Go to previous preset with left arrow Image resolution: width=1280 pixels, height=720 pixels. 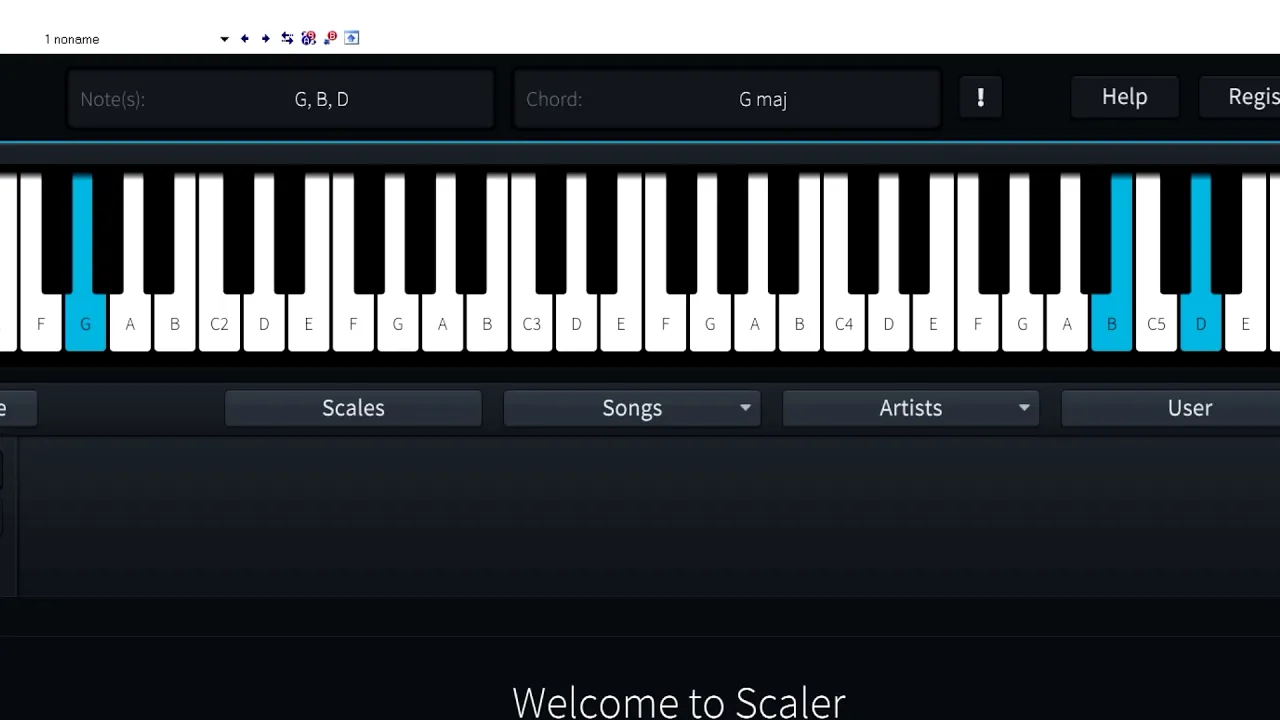[245, 39]
